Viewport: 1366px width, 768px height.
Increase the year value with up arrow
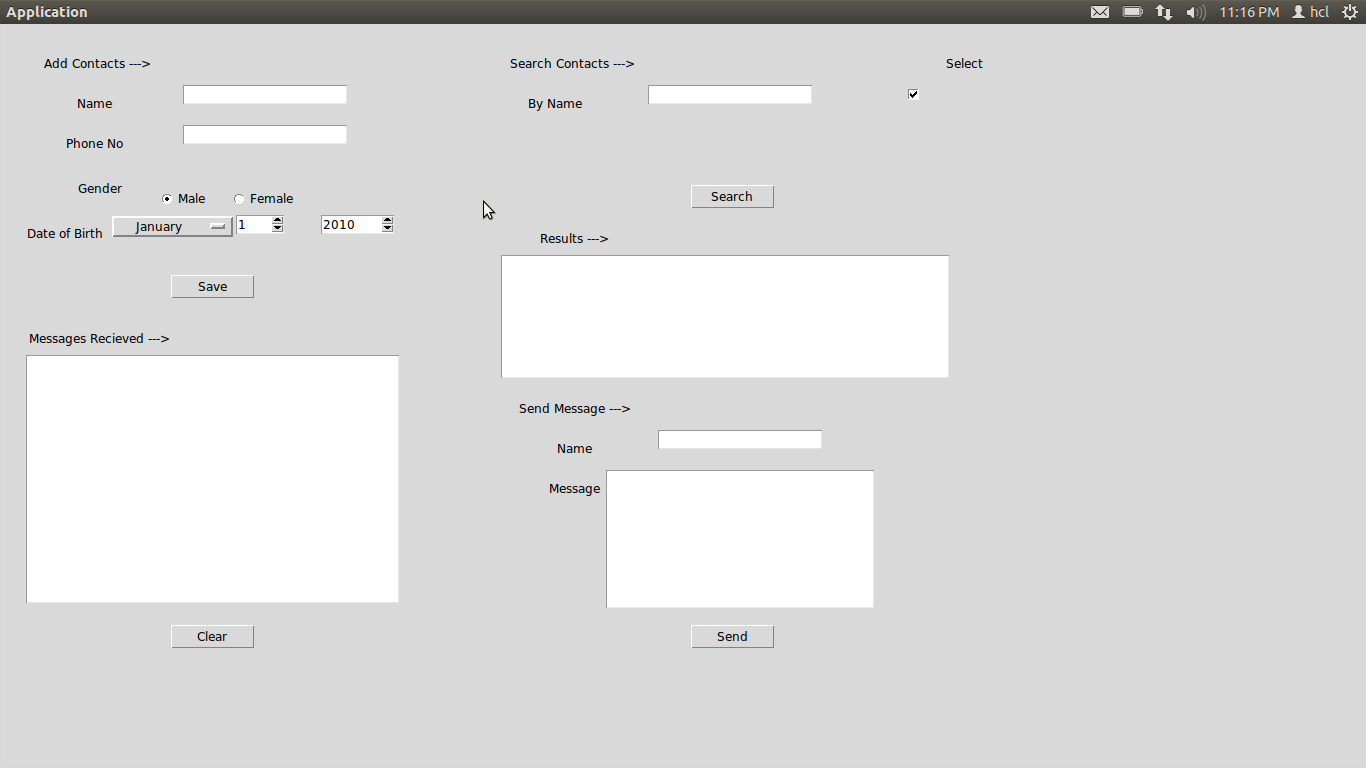387,220
